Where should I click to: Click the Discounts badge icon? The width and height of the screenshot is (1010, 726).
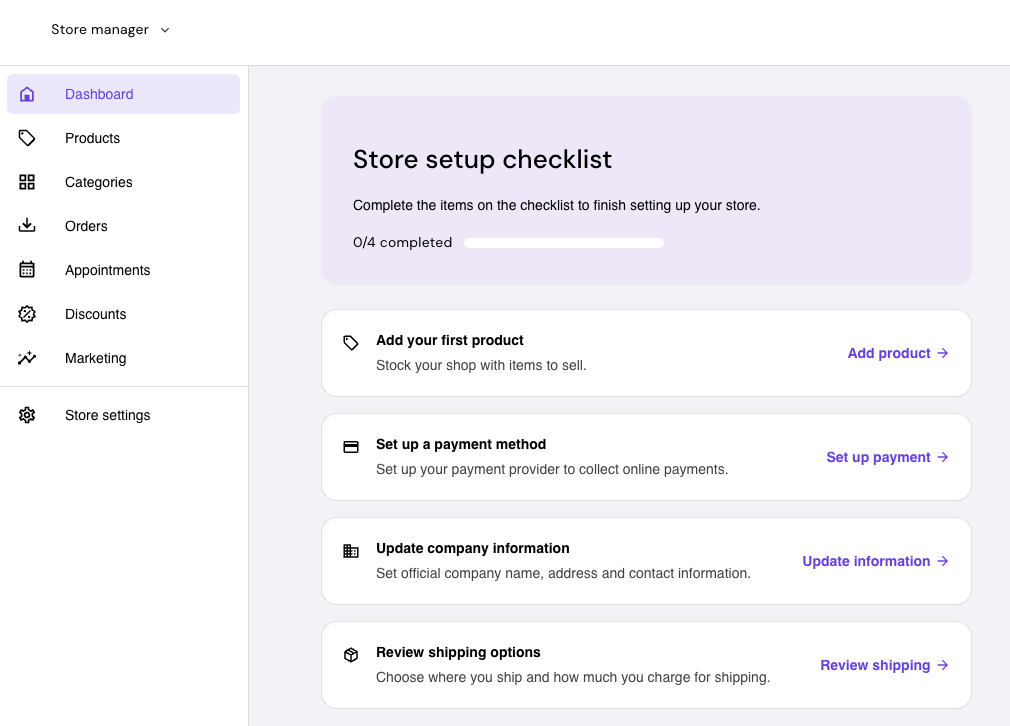click(26, 313)
